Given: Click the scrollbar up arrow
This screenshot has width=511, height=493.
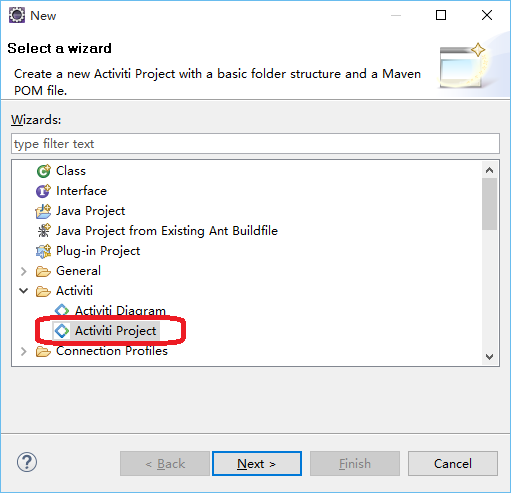Looking at the screenshot, I should pyautogui.click(x=489, y=170).
